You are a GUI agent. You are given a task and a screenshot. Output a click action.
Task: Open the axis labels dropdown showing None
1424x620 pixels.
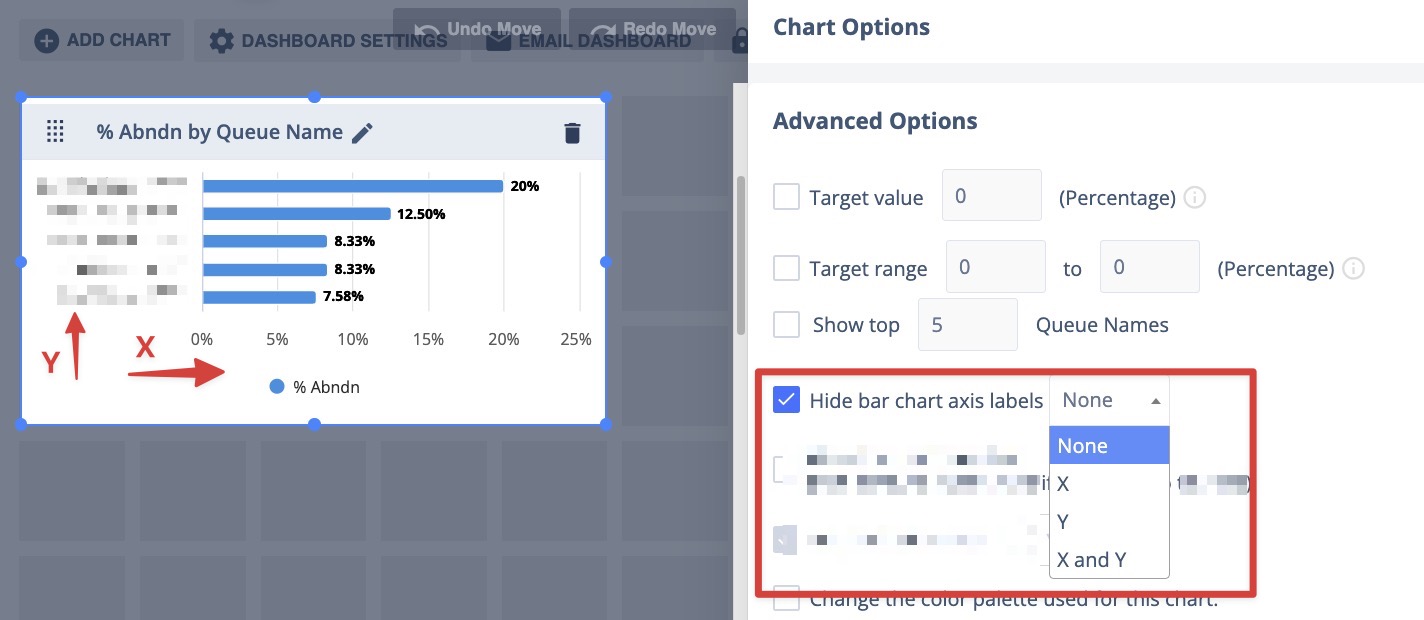(1109, 401)
